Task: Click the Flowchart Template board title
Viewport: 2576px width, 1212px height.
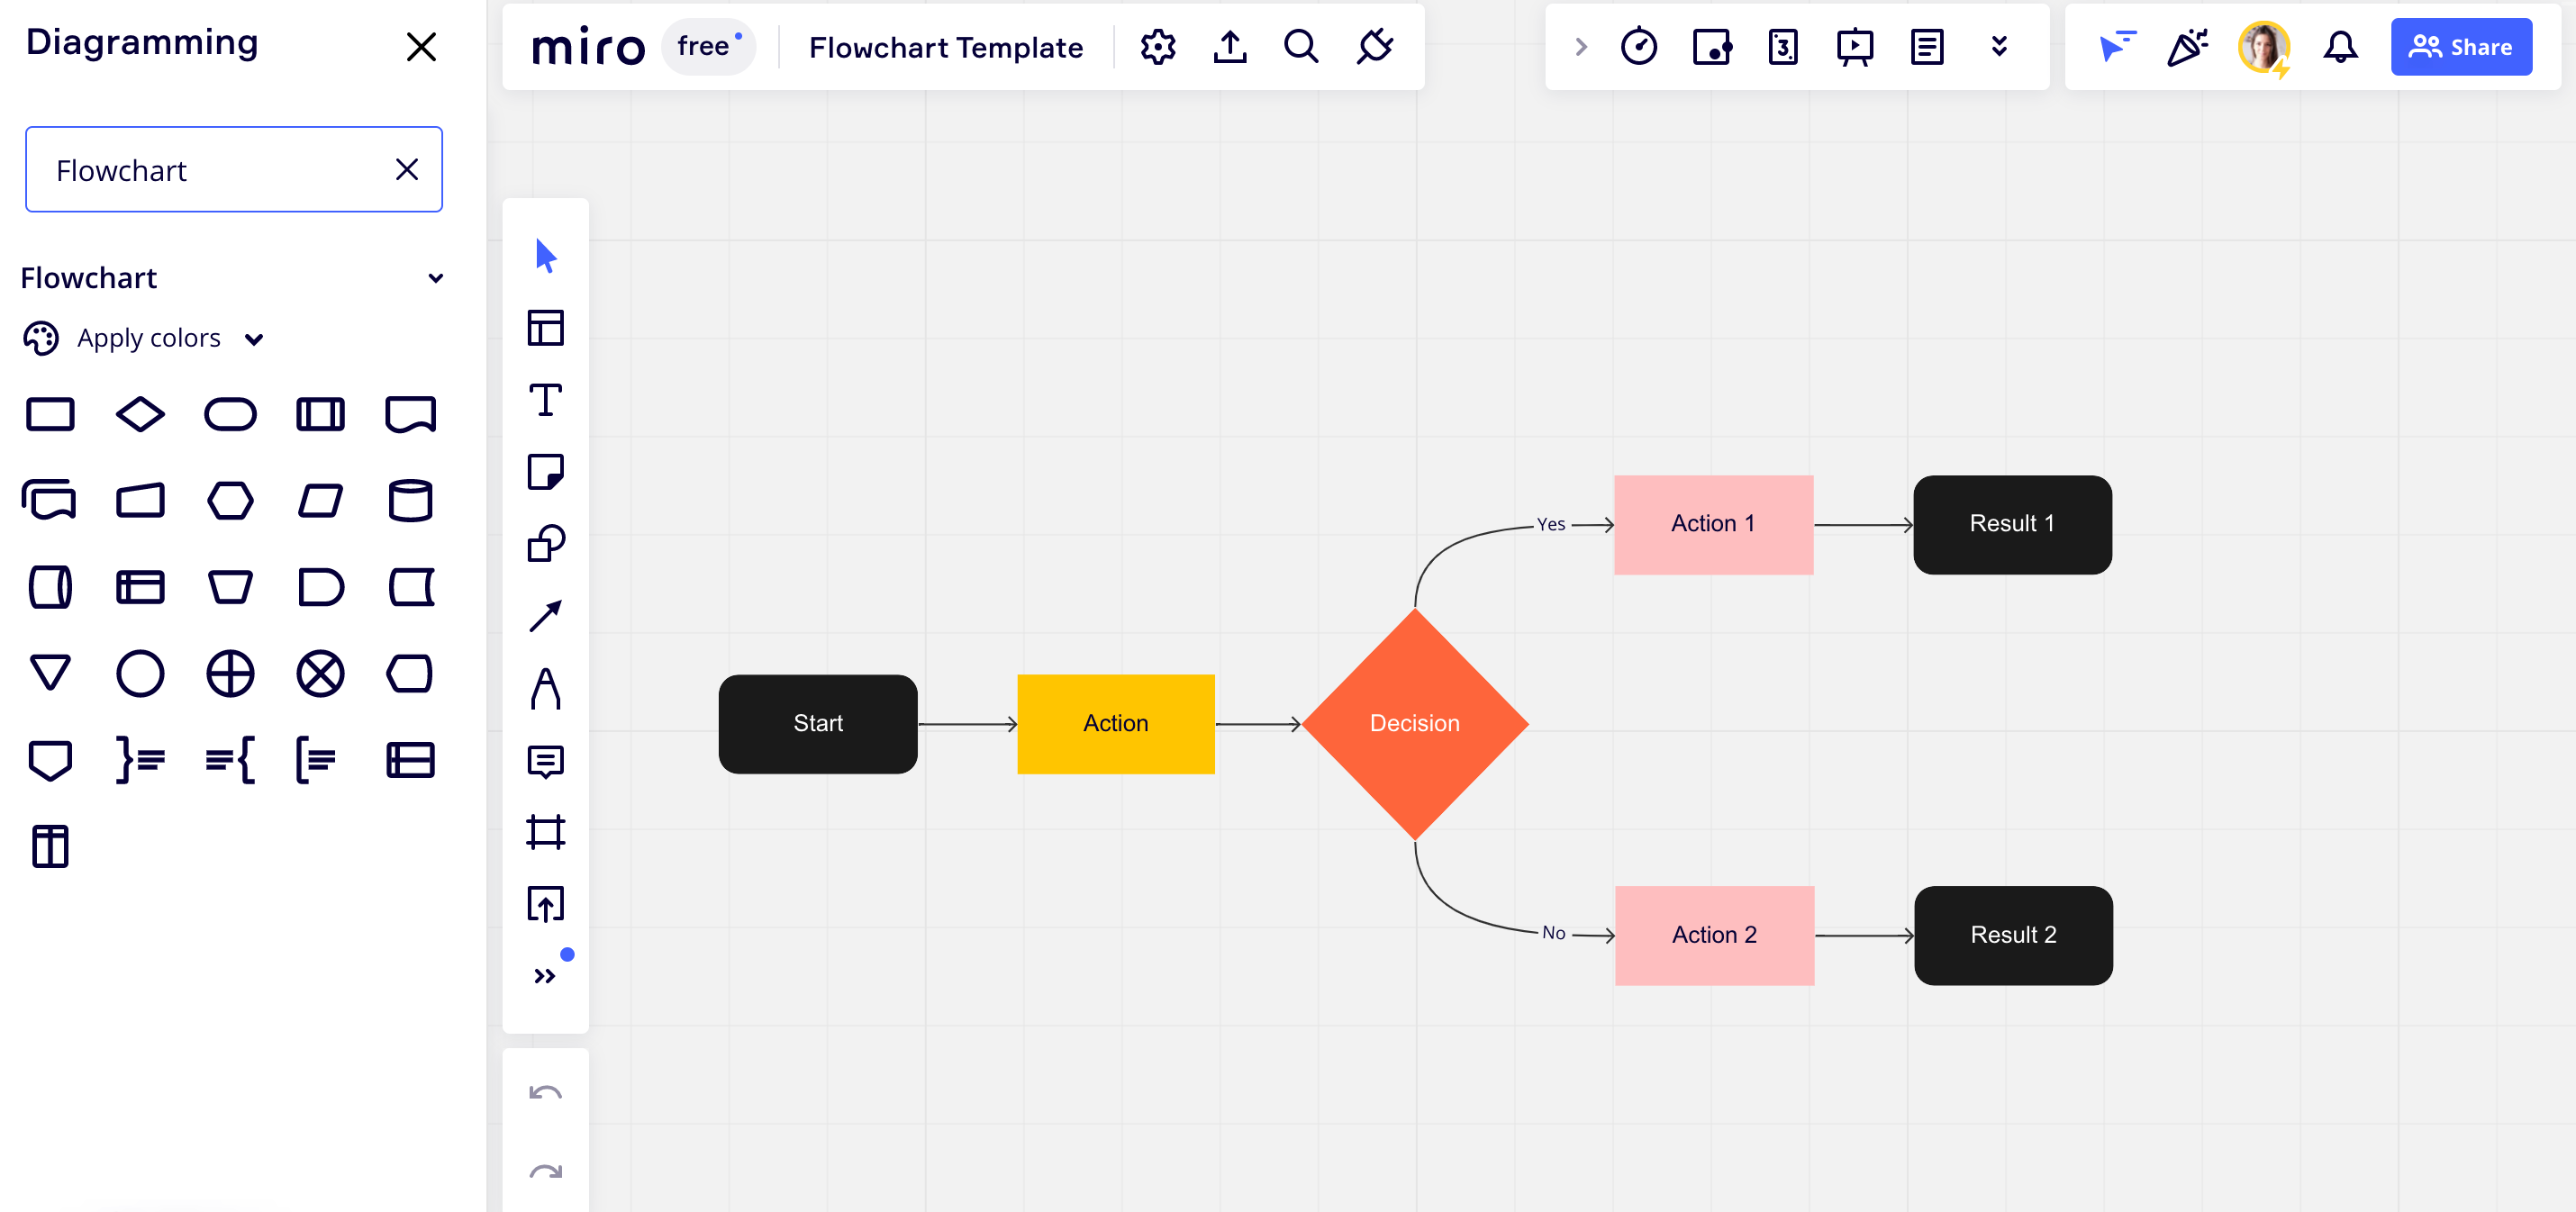Action: (x=945, y=47)
